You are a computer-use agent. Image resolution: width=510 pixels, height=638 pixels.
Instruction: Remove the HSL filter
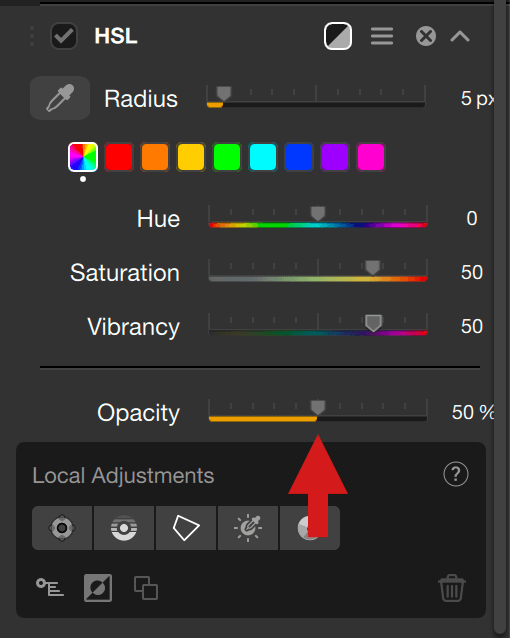[x=426, y=36]
